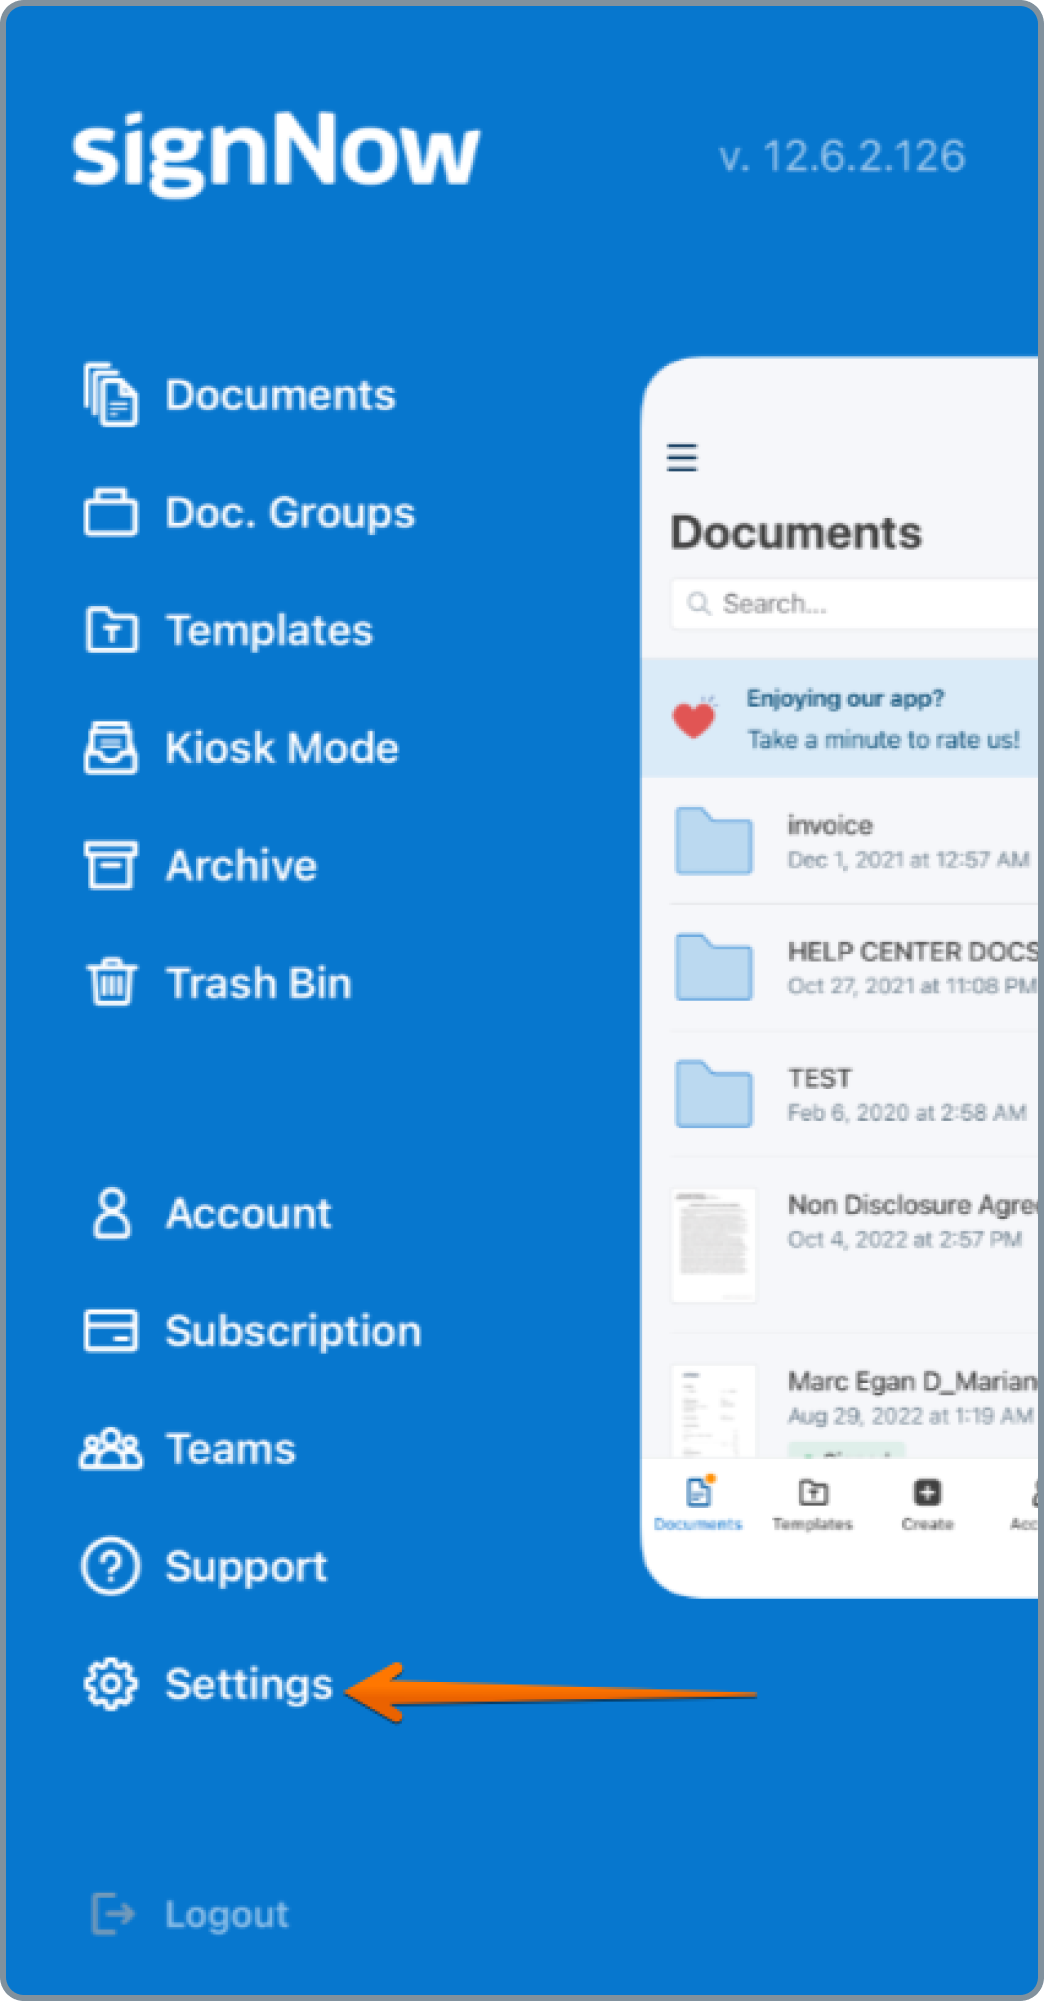The width and height of the screenshot is (1044, 2001).
Task: Select the Non Disclosure Agreement document thumbnail
Action: [714, 1245]
